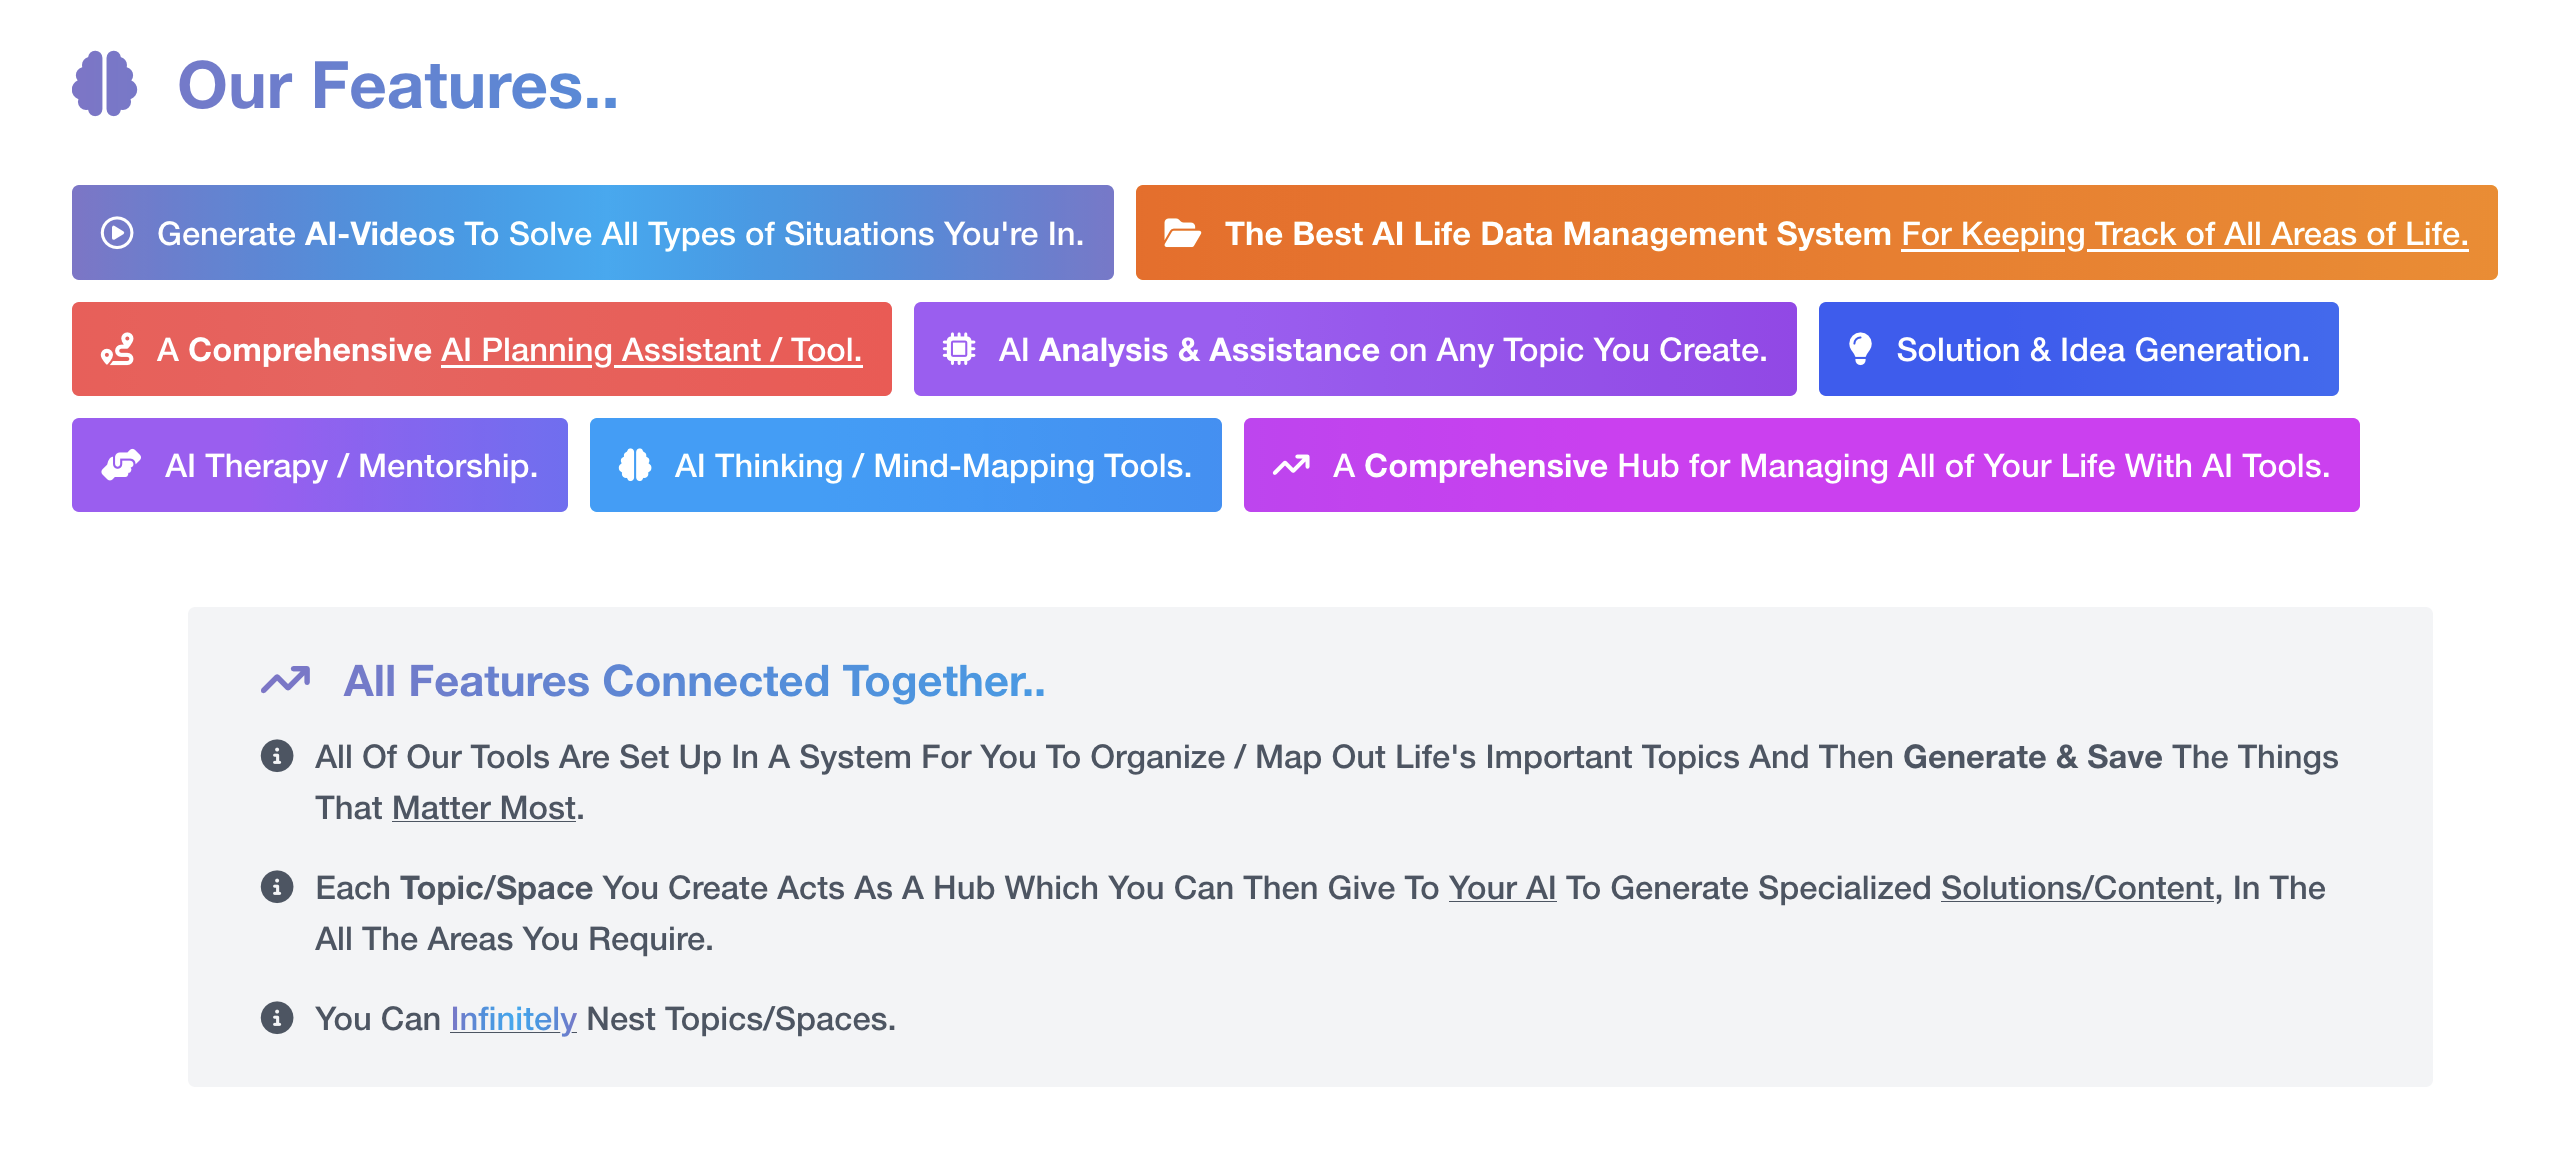Click the microchip icon on AI Analysis banner
The height and width of the screenshot is (1164, 2566).
click(x=958, y=349)
